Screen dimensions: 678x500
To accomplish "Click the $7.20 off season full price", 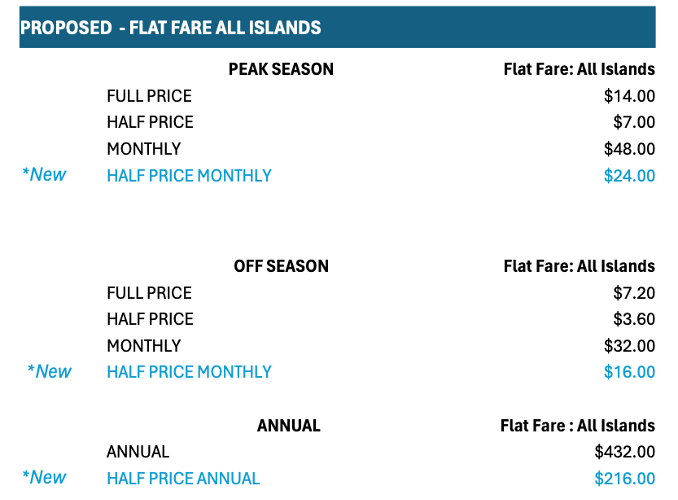I will [x=634, y=293].
